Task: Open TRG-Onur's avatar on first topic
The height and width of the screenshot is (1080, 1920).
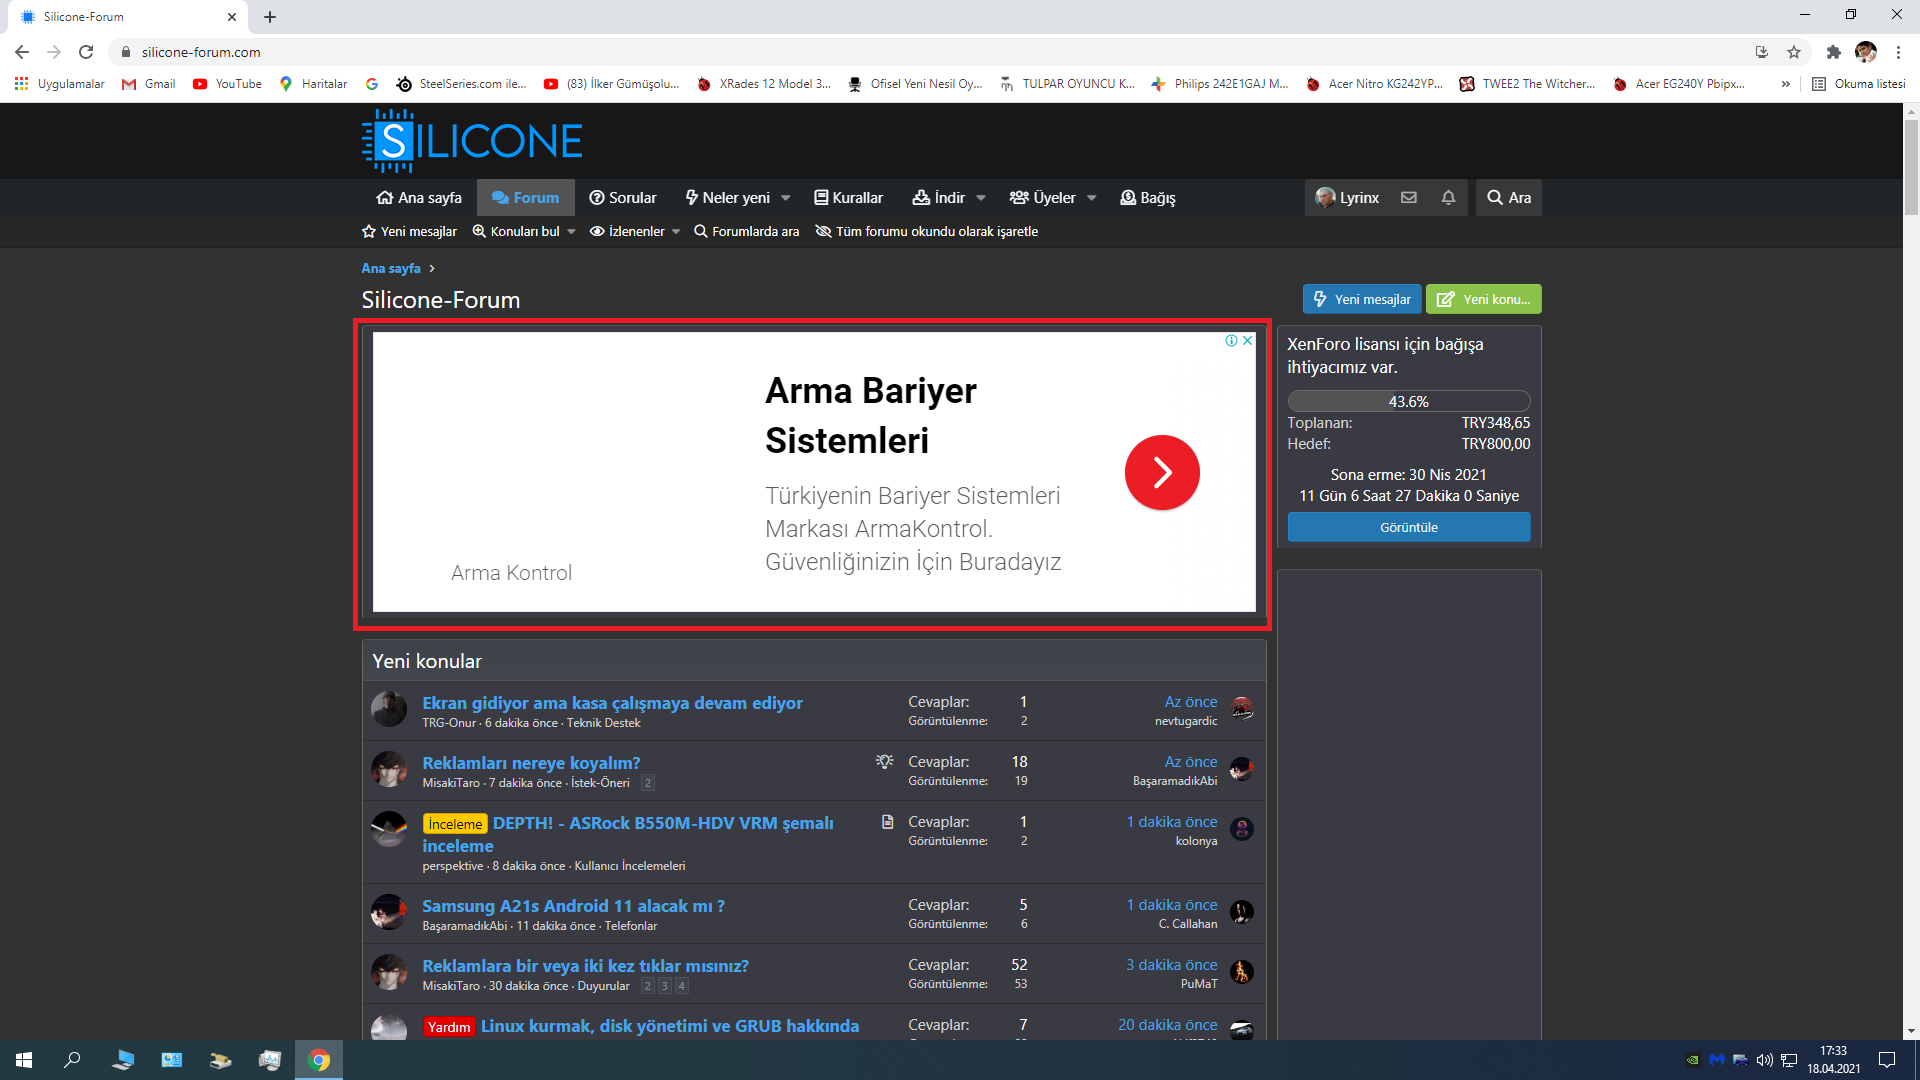Action: 388,709
